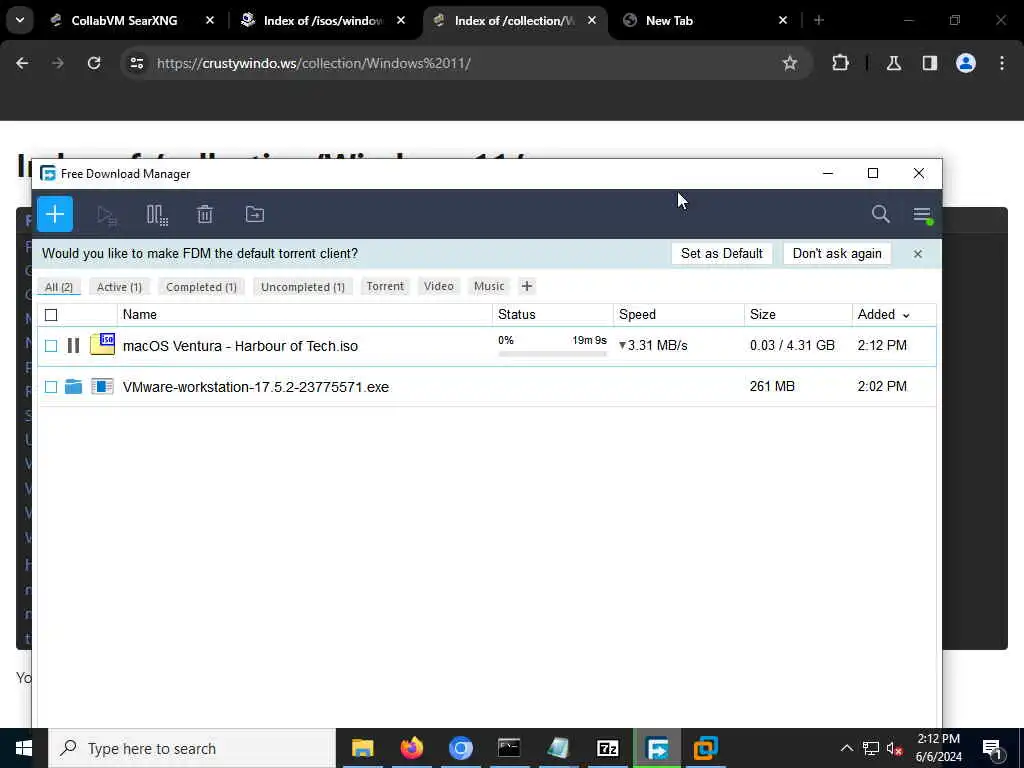Check the VMware-workstation download checkbox
Viewport: 1024px width, 768px height.
coord(51,387)
